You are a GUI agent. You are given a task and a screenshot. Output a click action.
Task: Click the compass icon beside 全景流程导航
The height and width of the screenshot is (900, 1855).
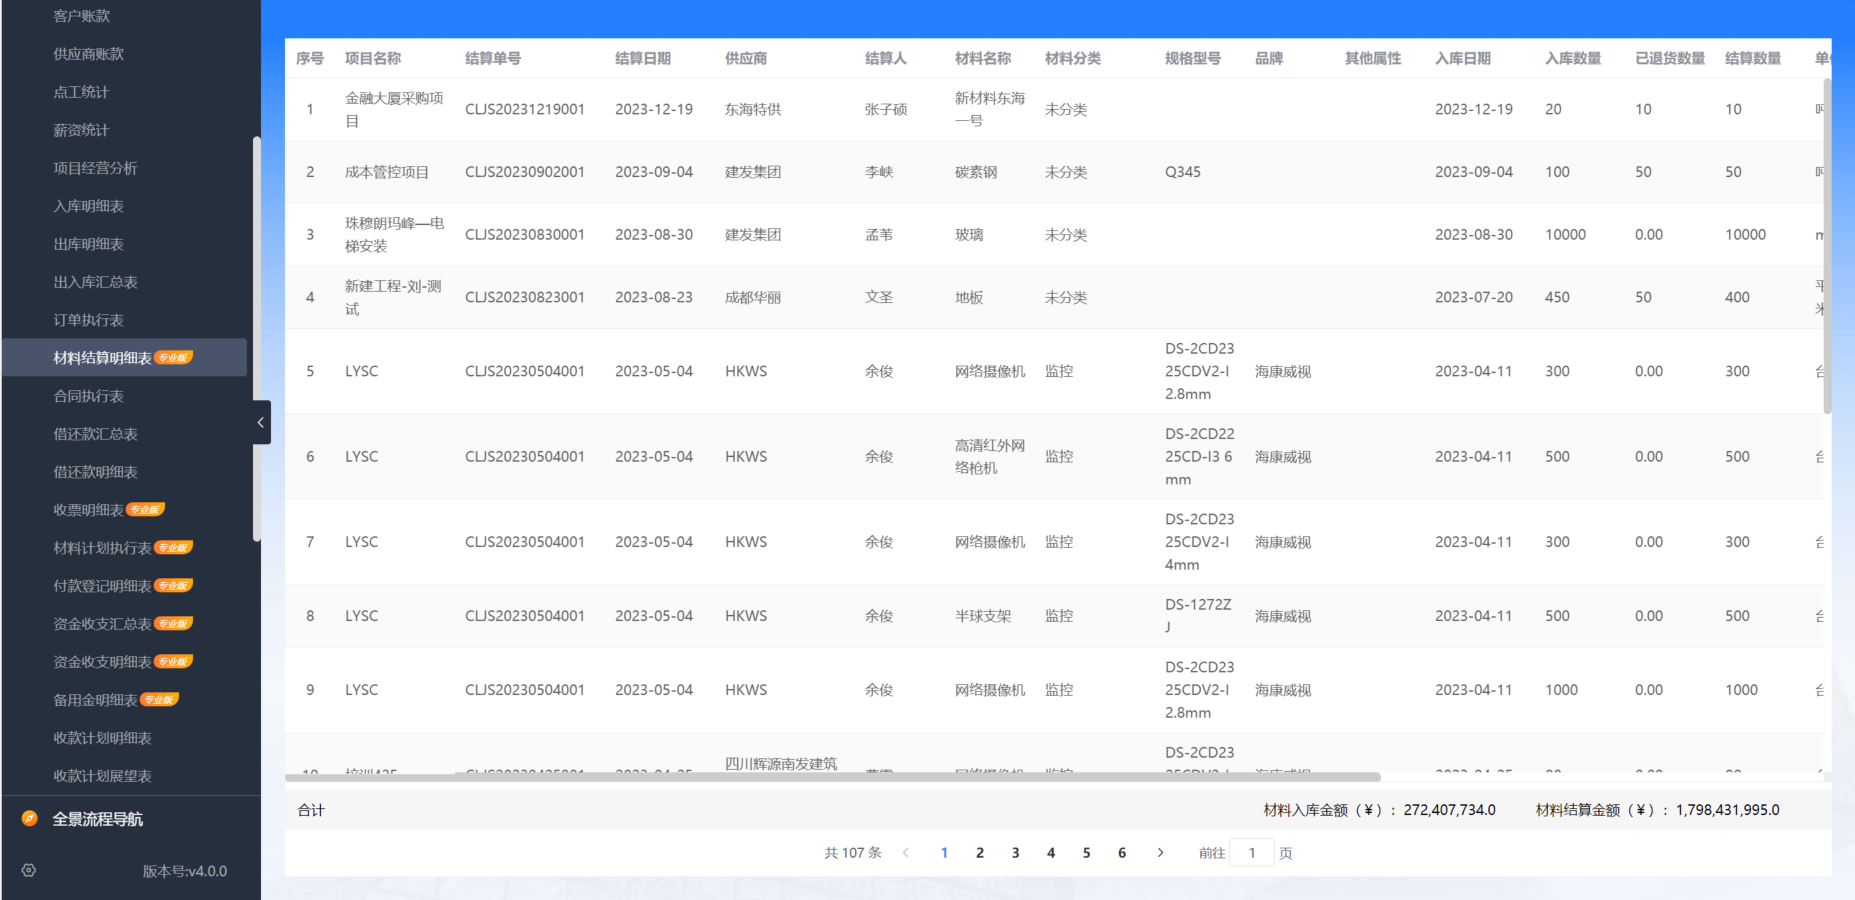point(30,819)
